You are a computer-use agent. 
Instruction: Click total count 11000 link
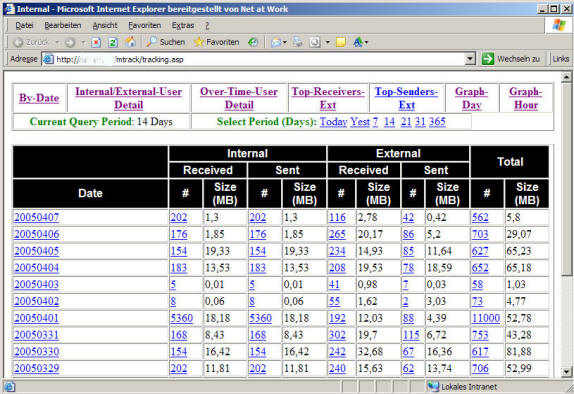pyautogui.click(x=486, y=318)
